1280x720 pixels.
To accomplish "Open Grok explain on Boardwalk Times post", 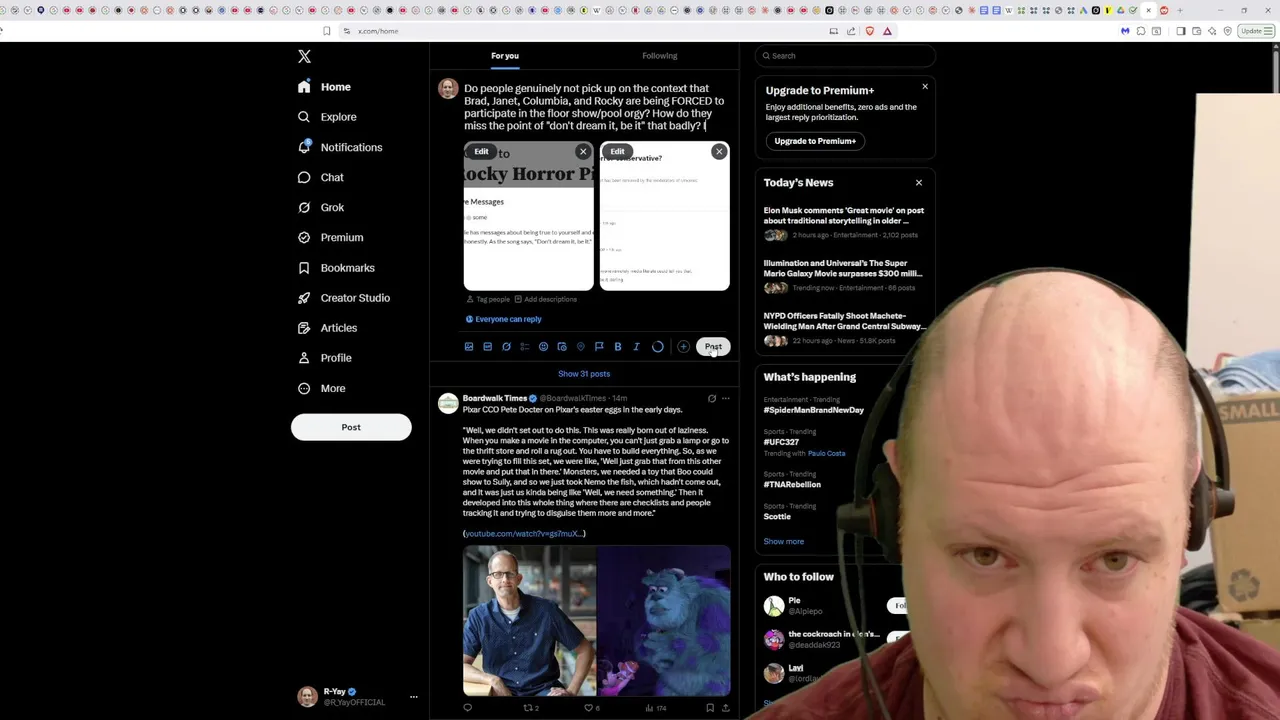I will (x=712, y=399).
